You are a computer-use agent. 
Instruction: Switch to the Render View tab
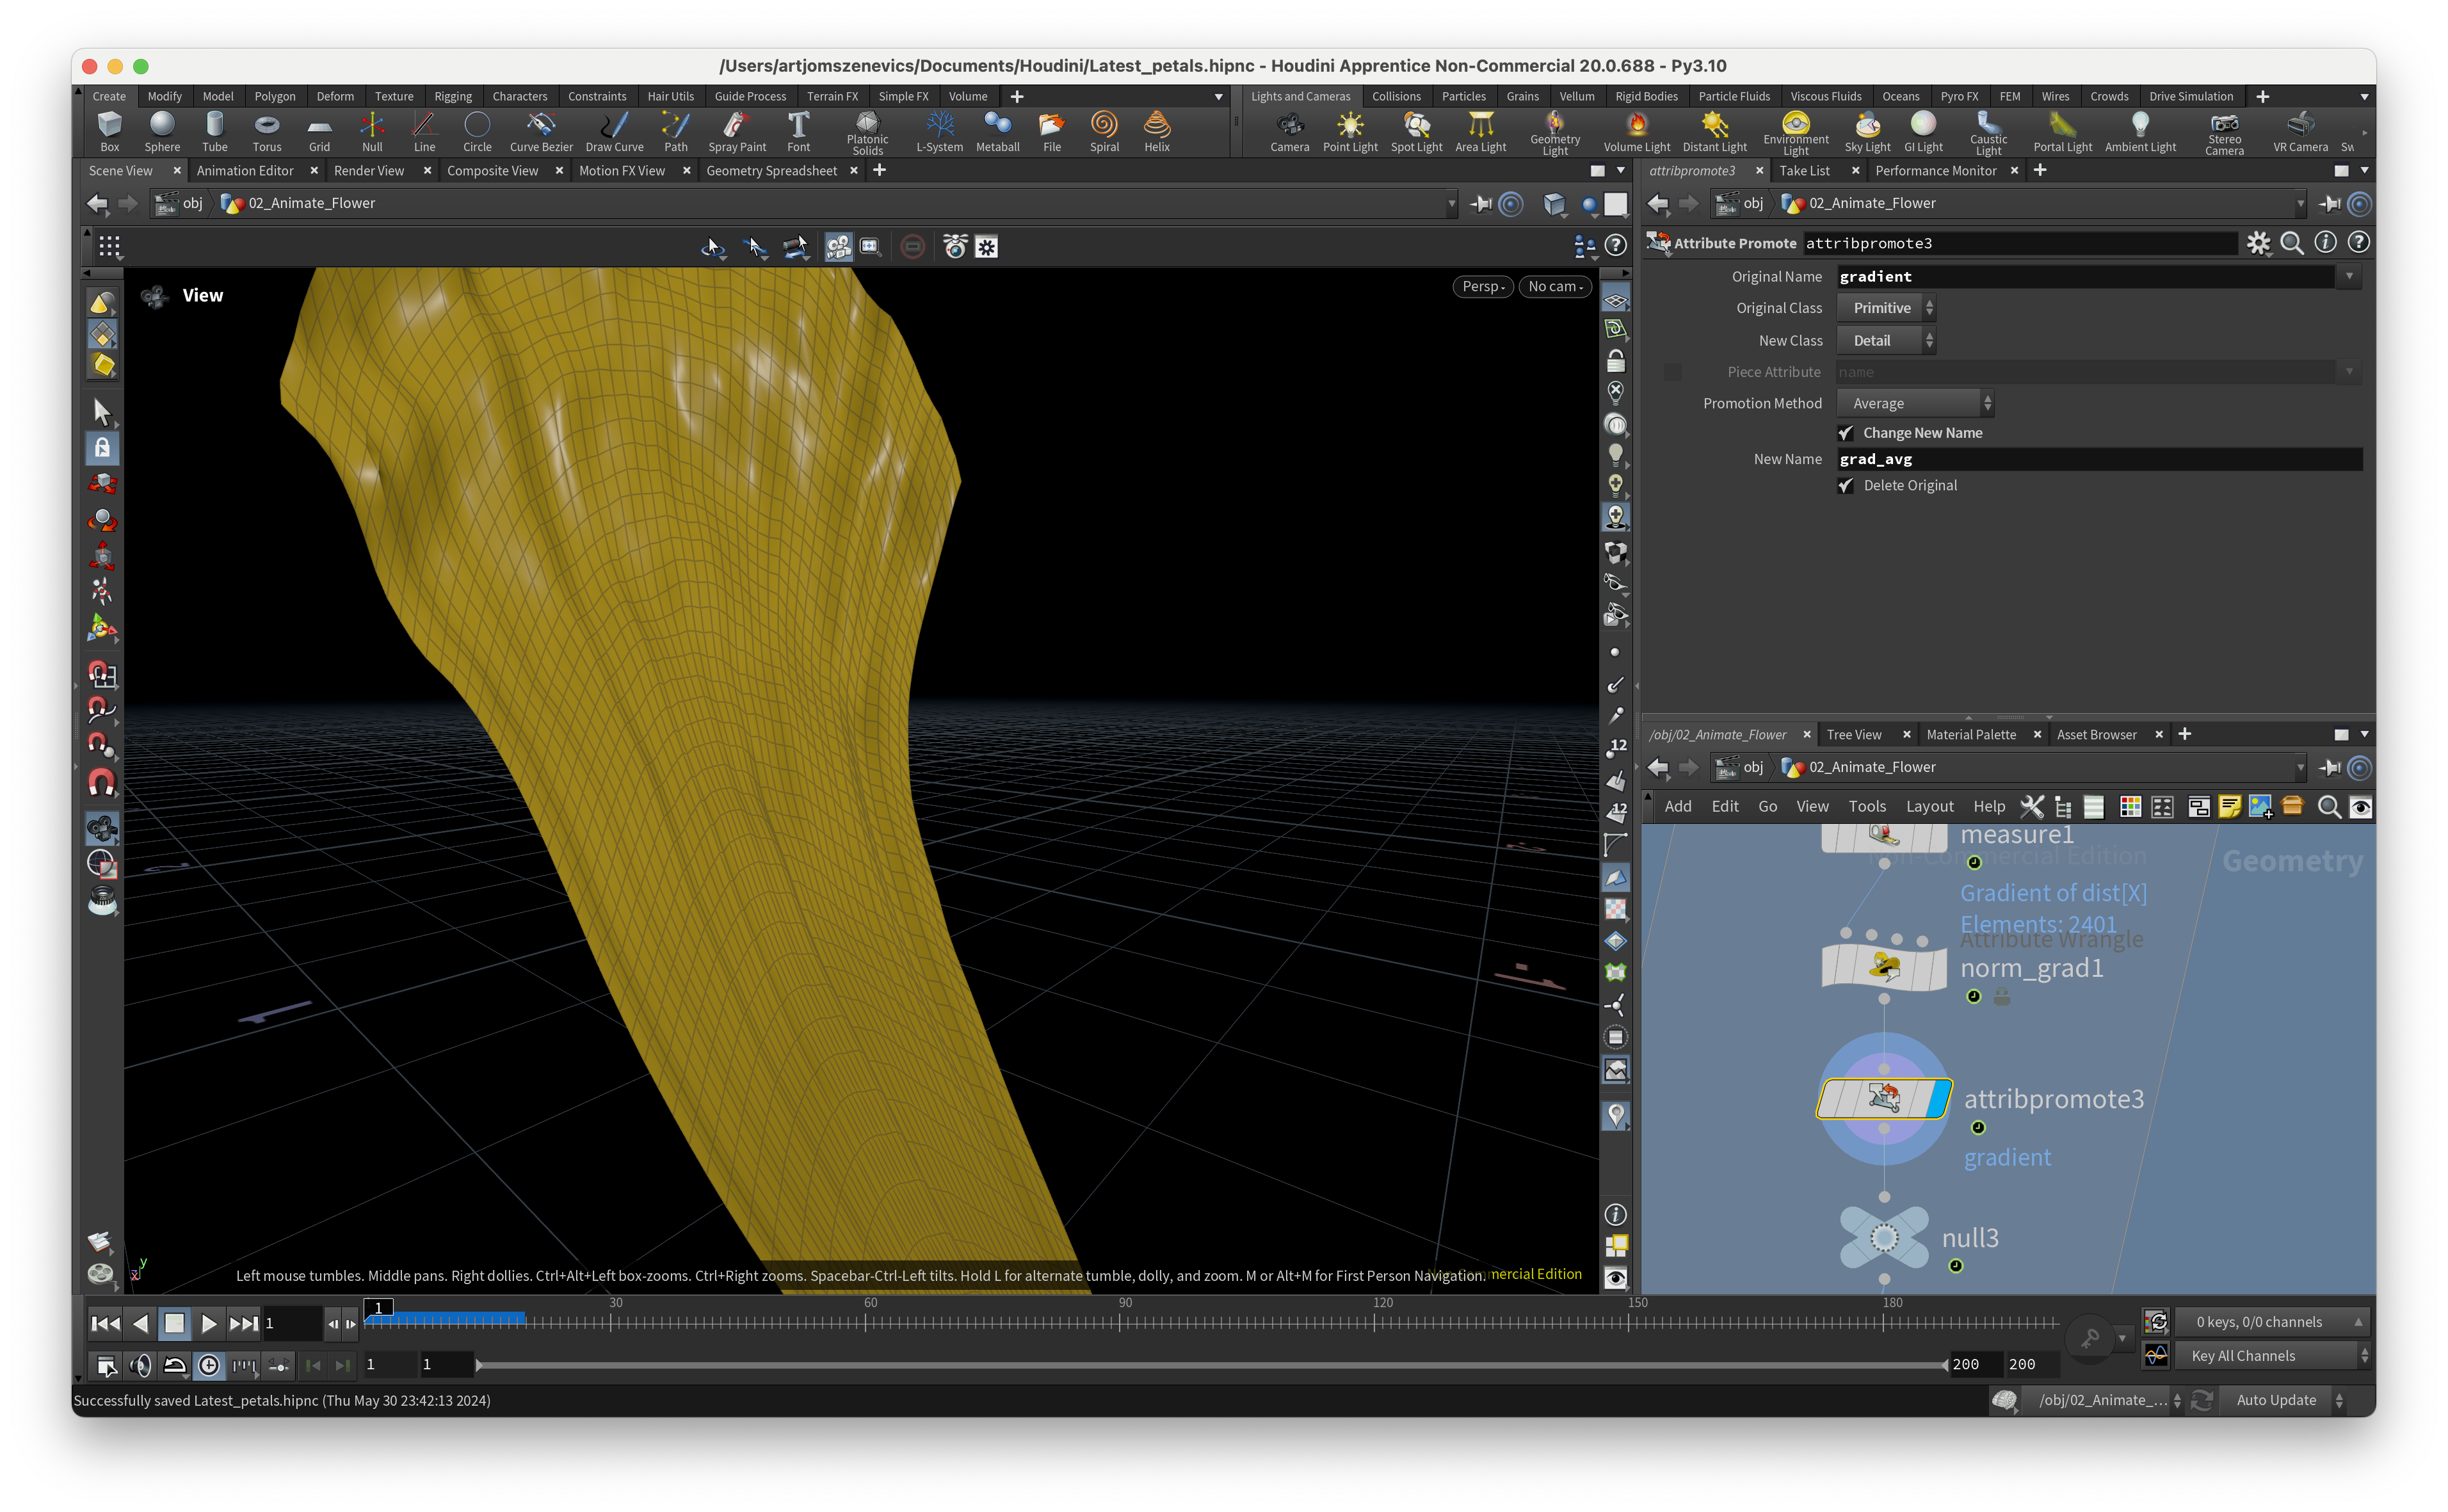point(369,171)
